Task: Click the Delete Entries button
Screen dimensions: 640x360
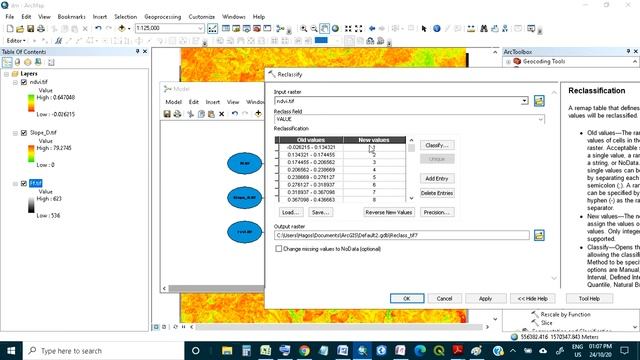Action: (x=437, y=193)
